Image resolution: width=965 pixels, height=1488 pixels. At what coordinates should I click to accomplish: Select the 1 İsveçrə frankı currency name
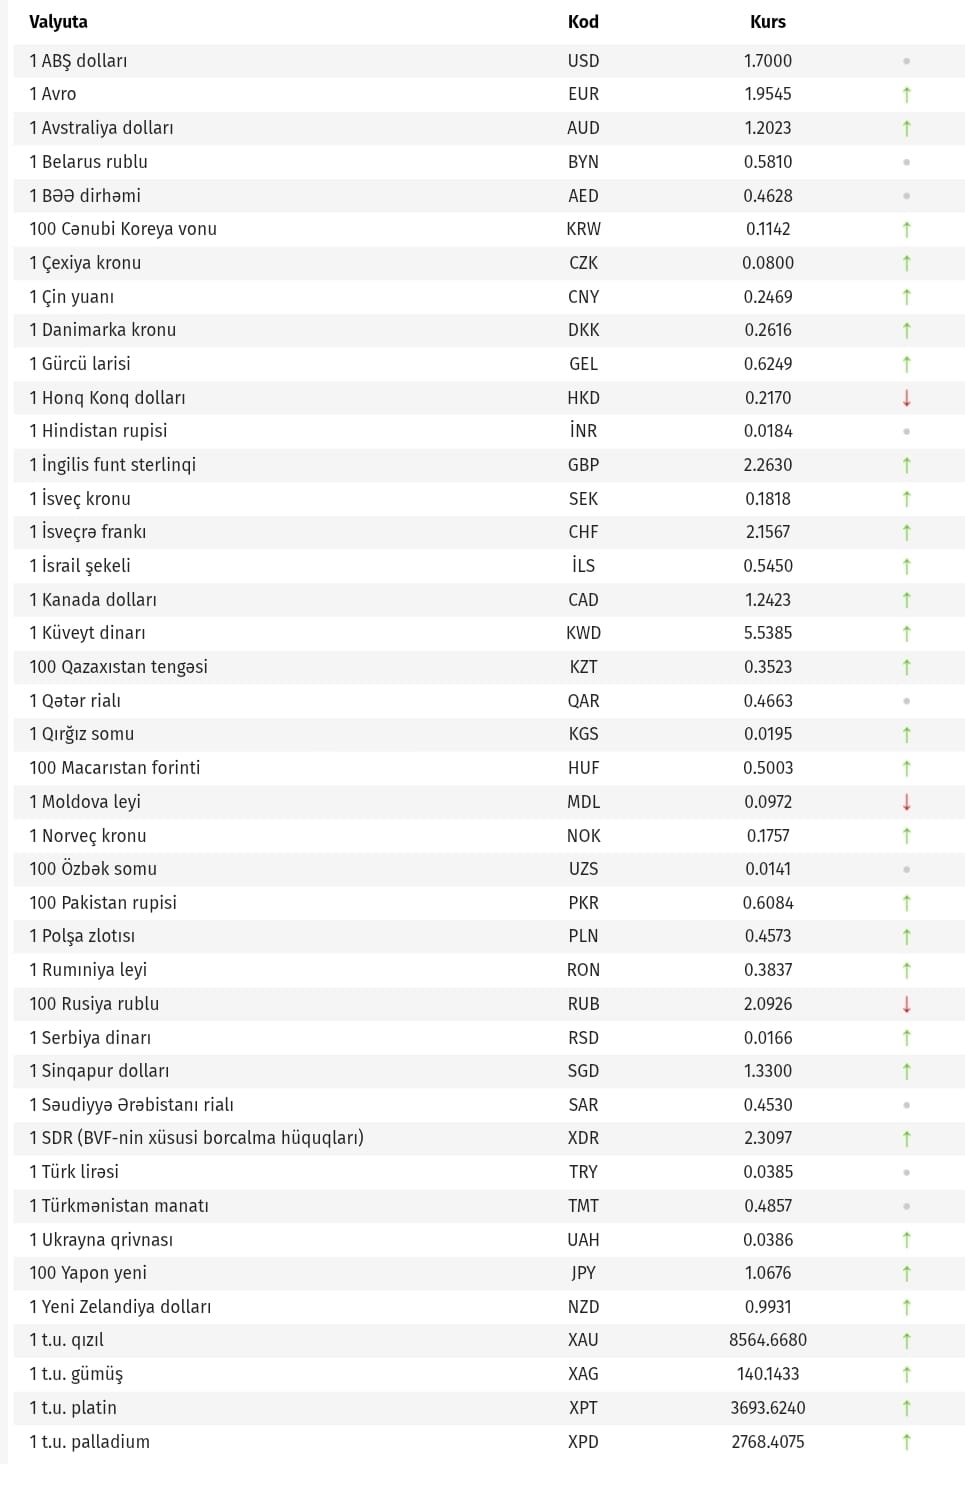pos(87,532)
